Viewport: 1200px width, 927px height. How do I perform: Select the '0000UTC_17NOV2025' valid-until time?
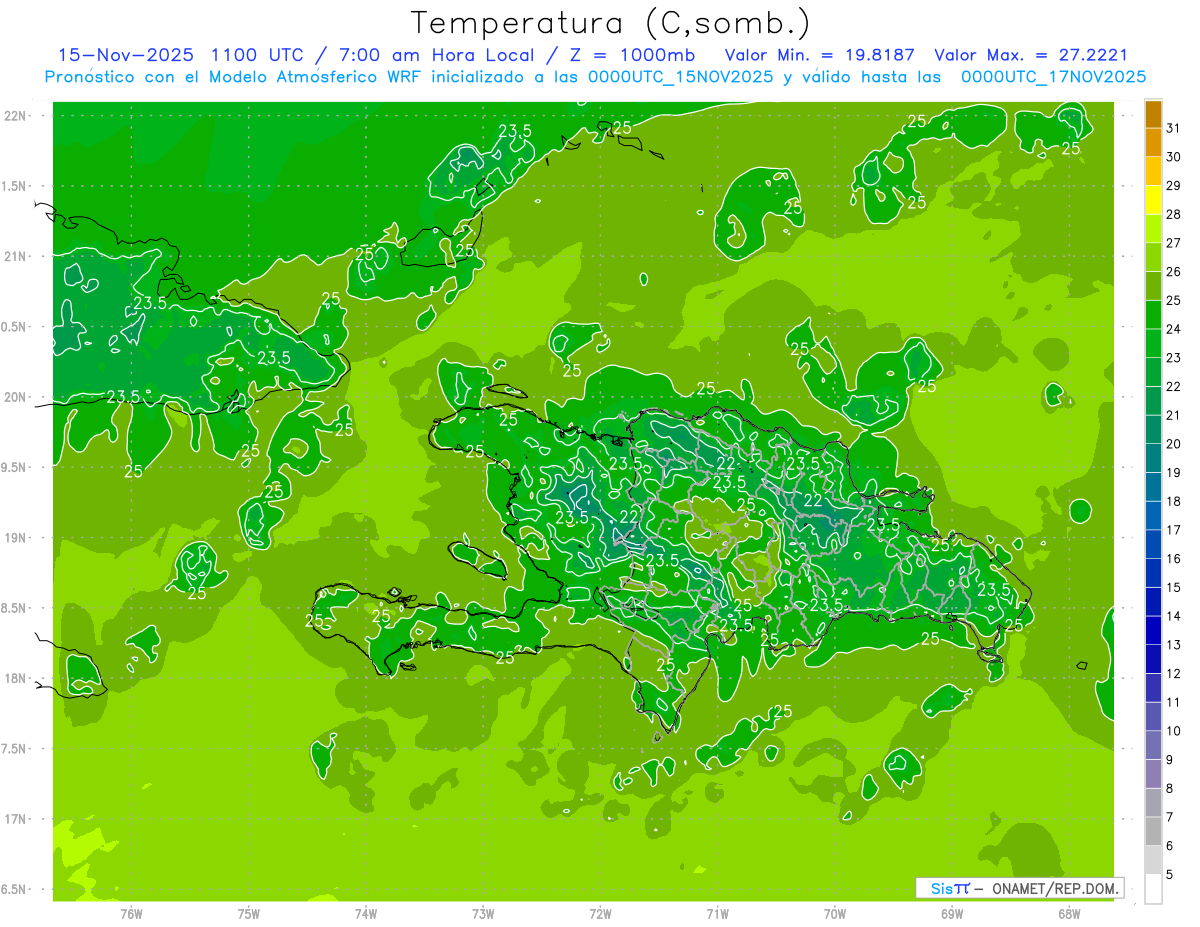(1053, 77)
